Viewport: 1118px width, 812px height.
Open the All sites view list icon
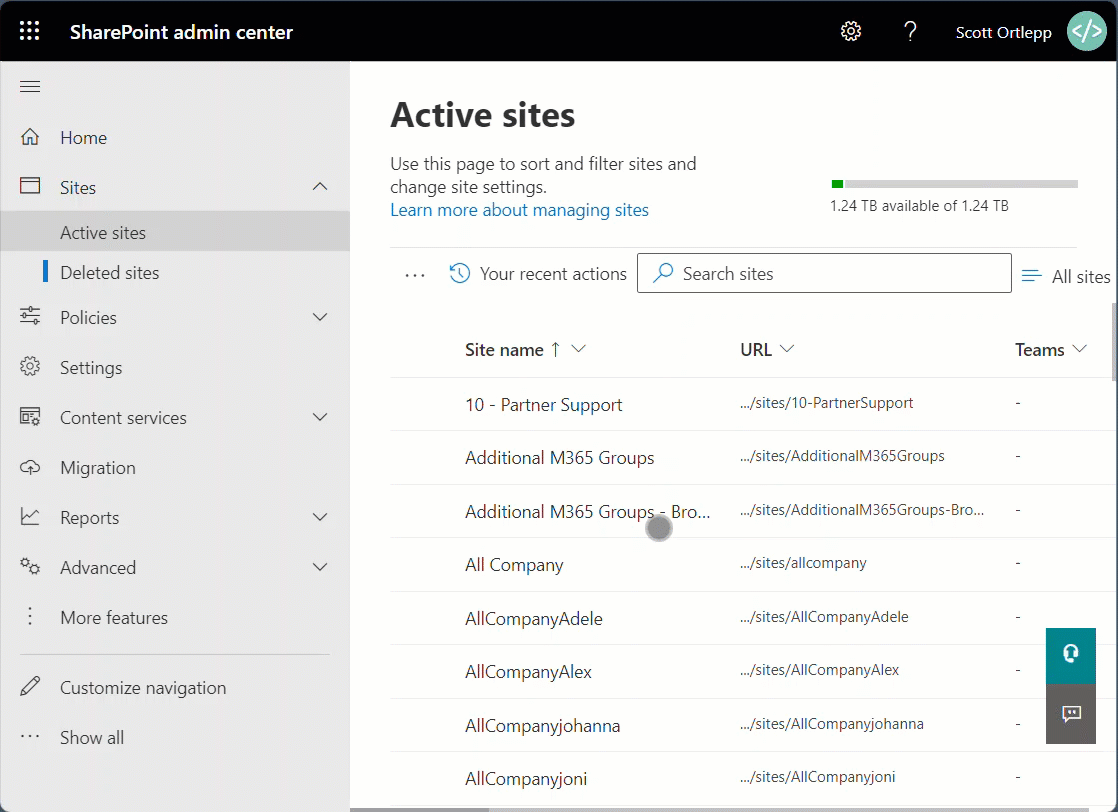click(x=1031, y=275)
